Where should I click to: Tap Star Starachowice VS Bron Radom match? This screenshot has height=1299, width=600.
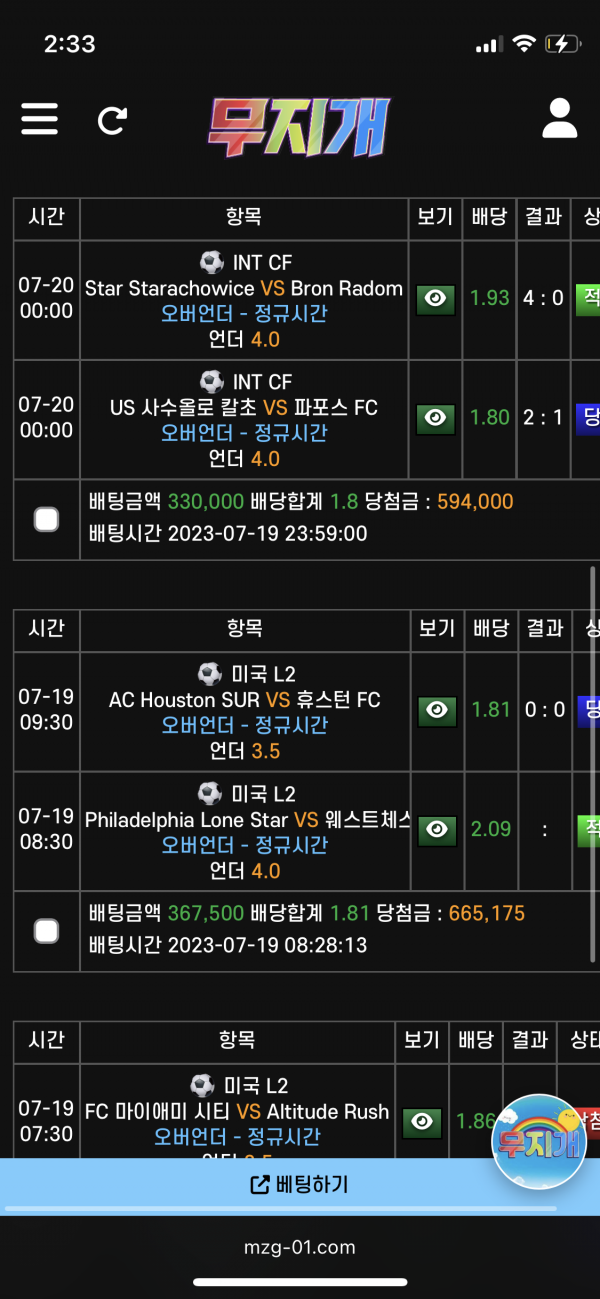click(x=244, y=289)
